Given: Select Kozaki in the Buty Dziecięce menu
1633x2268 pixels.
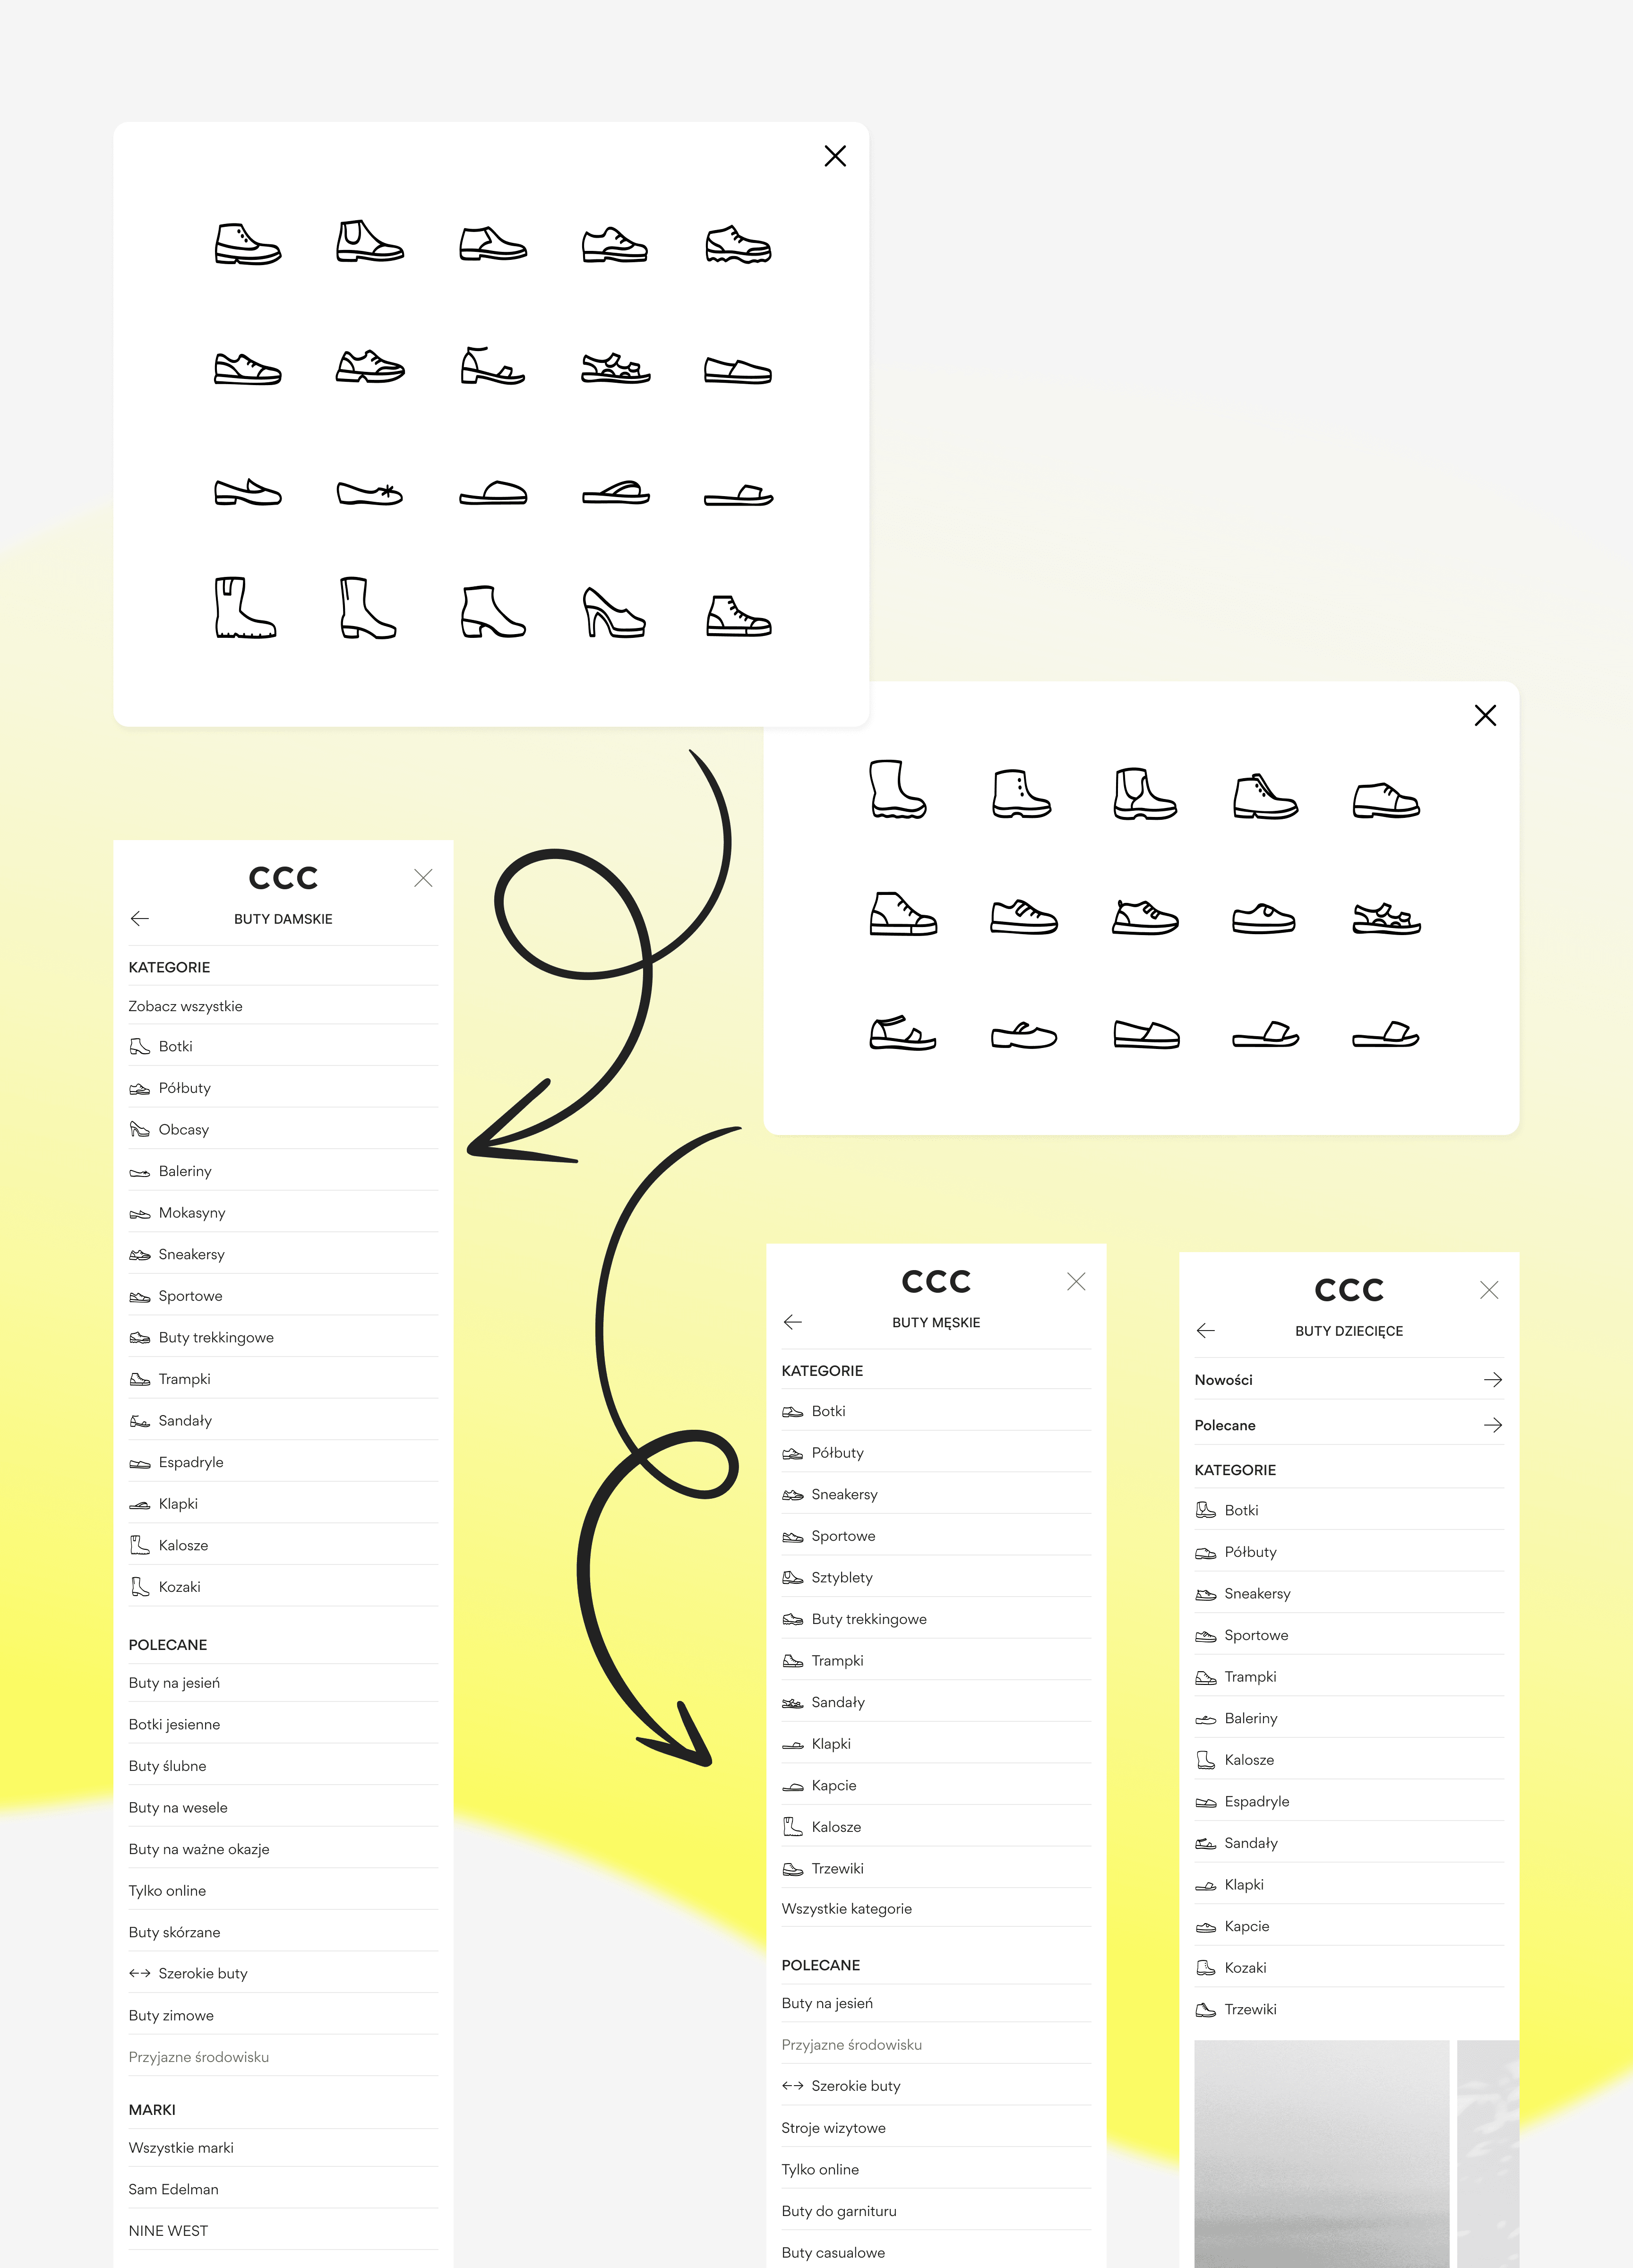Looking at the screenshot, I should [x=1245, y=1968].
